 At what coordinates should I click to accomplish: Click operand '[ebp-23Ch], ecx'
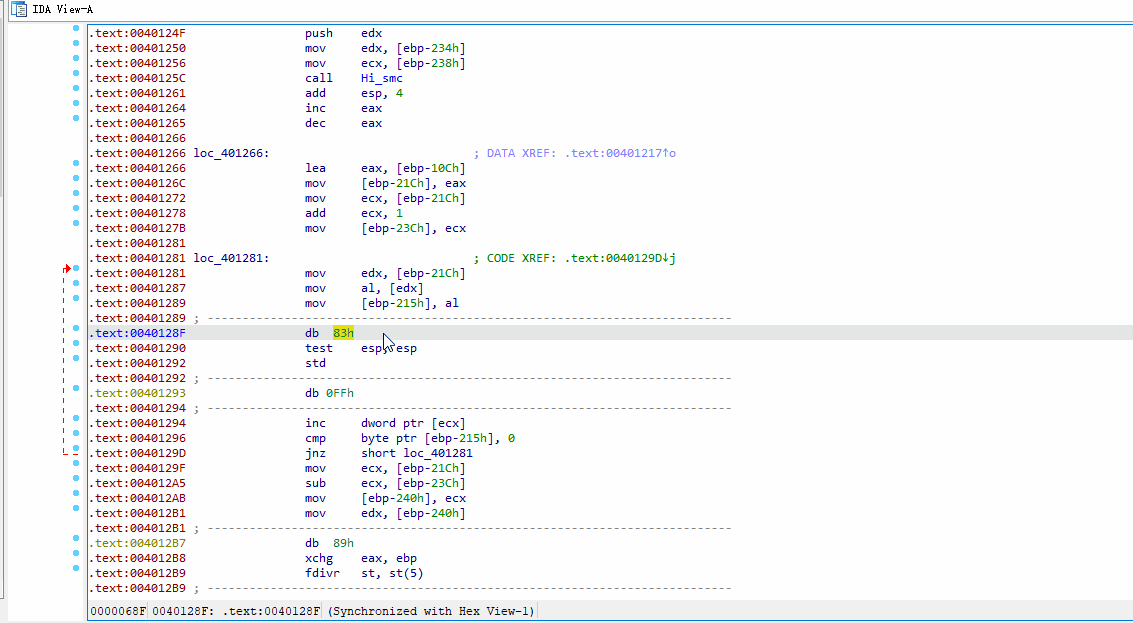tap(413, 228)
